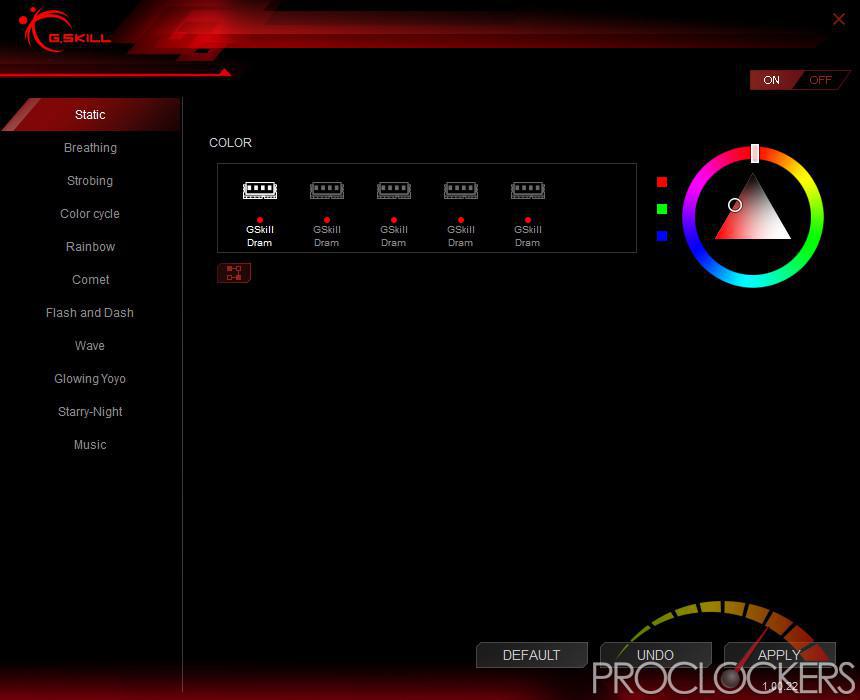The height and width of the screenshot is (700, 860).
Task: Click the red dot under first GSkill Dram
Action: tap(260, 219)
